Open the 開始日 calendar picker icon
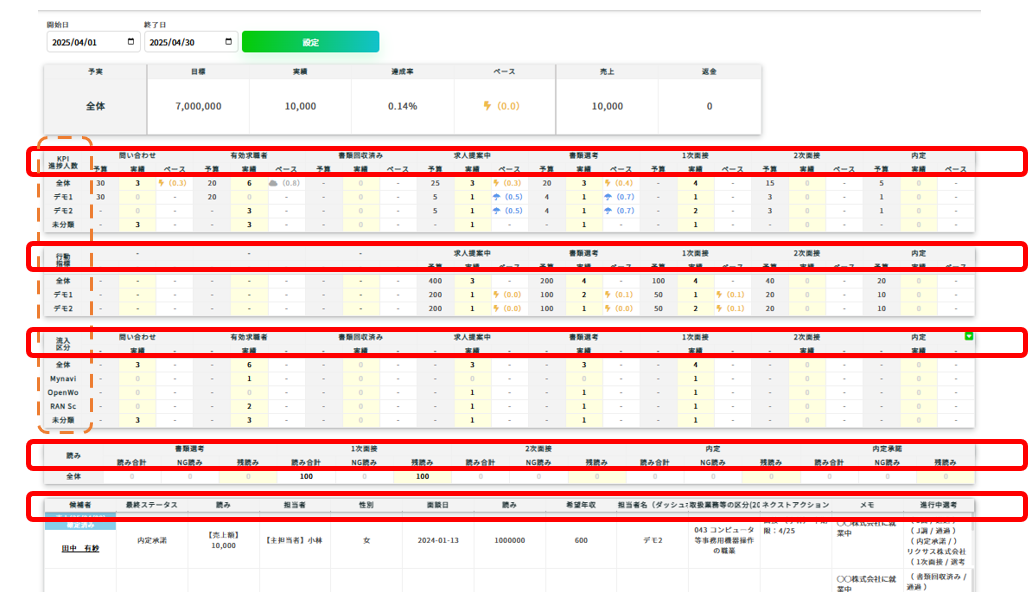The image size is (1034, 592). pyautogui.click(x=131, y=42)
